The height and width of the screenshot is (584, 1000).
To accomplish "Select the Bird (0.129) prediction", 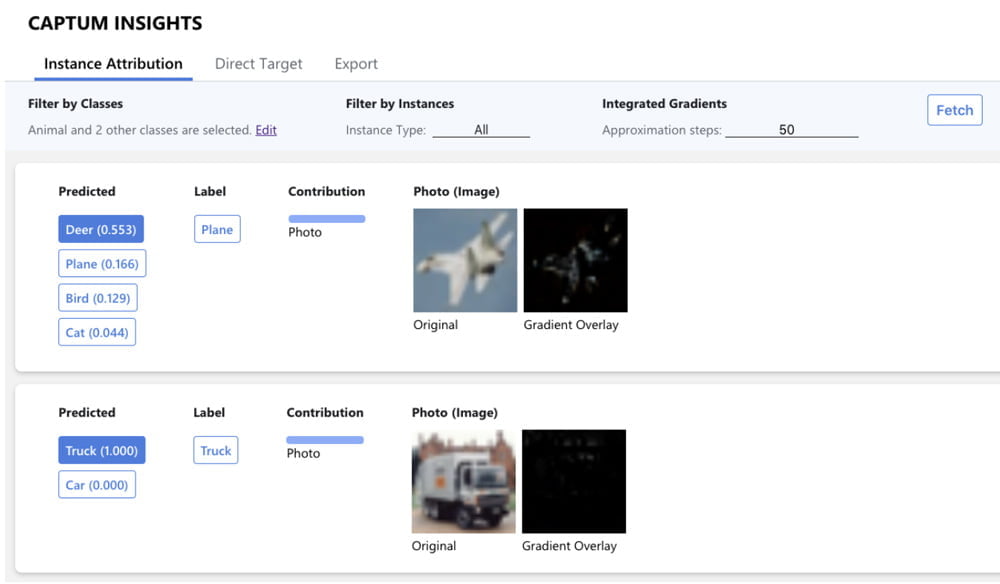I will click(x=97, y=298).
